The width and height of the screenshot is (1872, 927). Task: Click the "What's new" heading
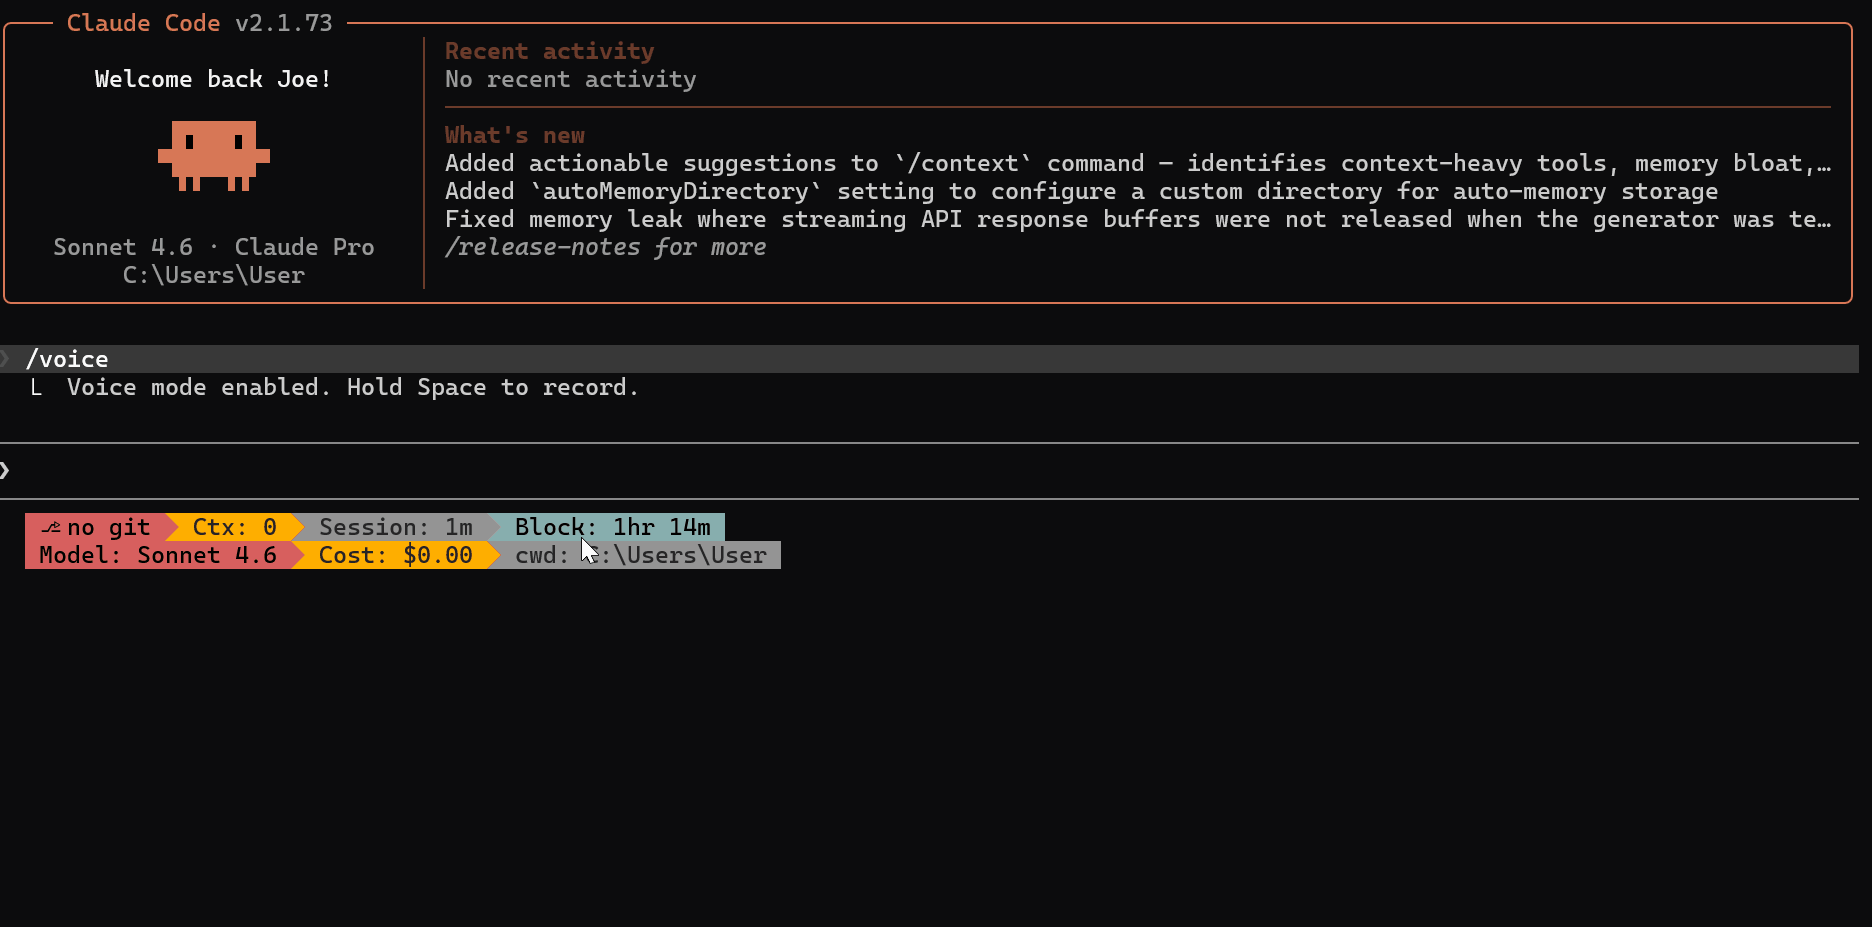point(514,135)
